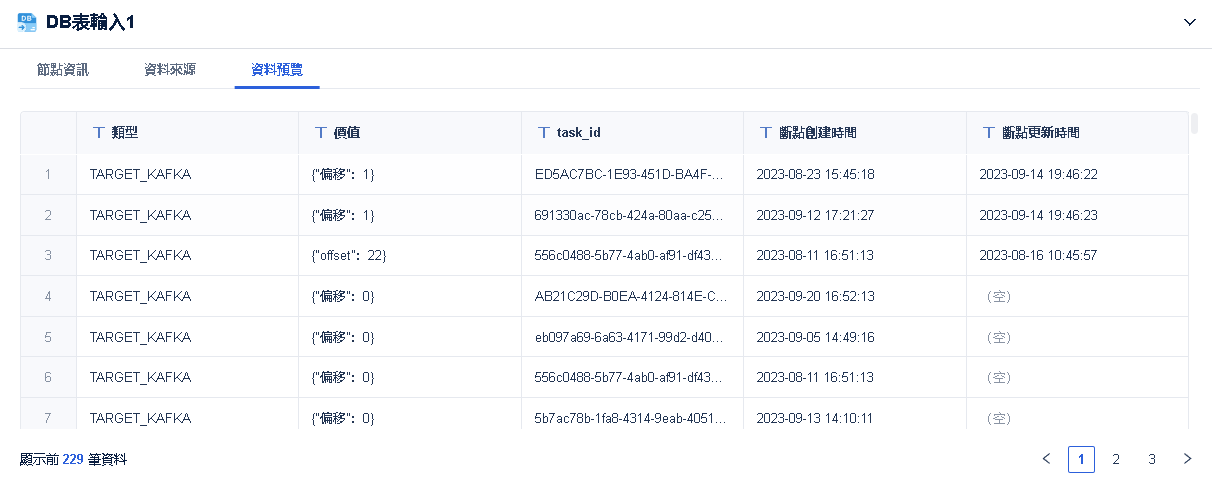Image resolution: width=1212 pixels, height=485 pixels.
Task: Select the {"offset": 22} value cell
Action: coord(349,255)
